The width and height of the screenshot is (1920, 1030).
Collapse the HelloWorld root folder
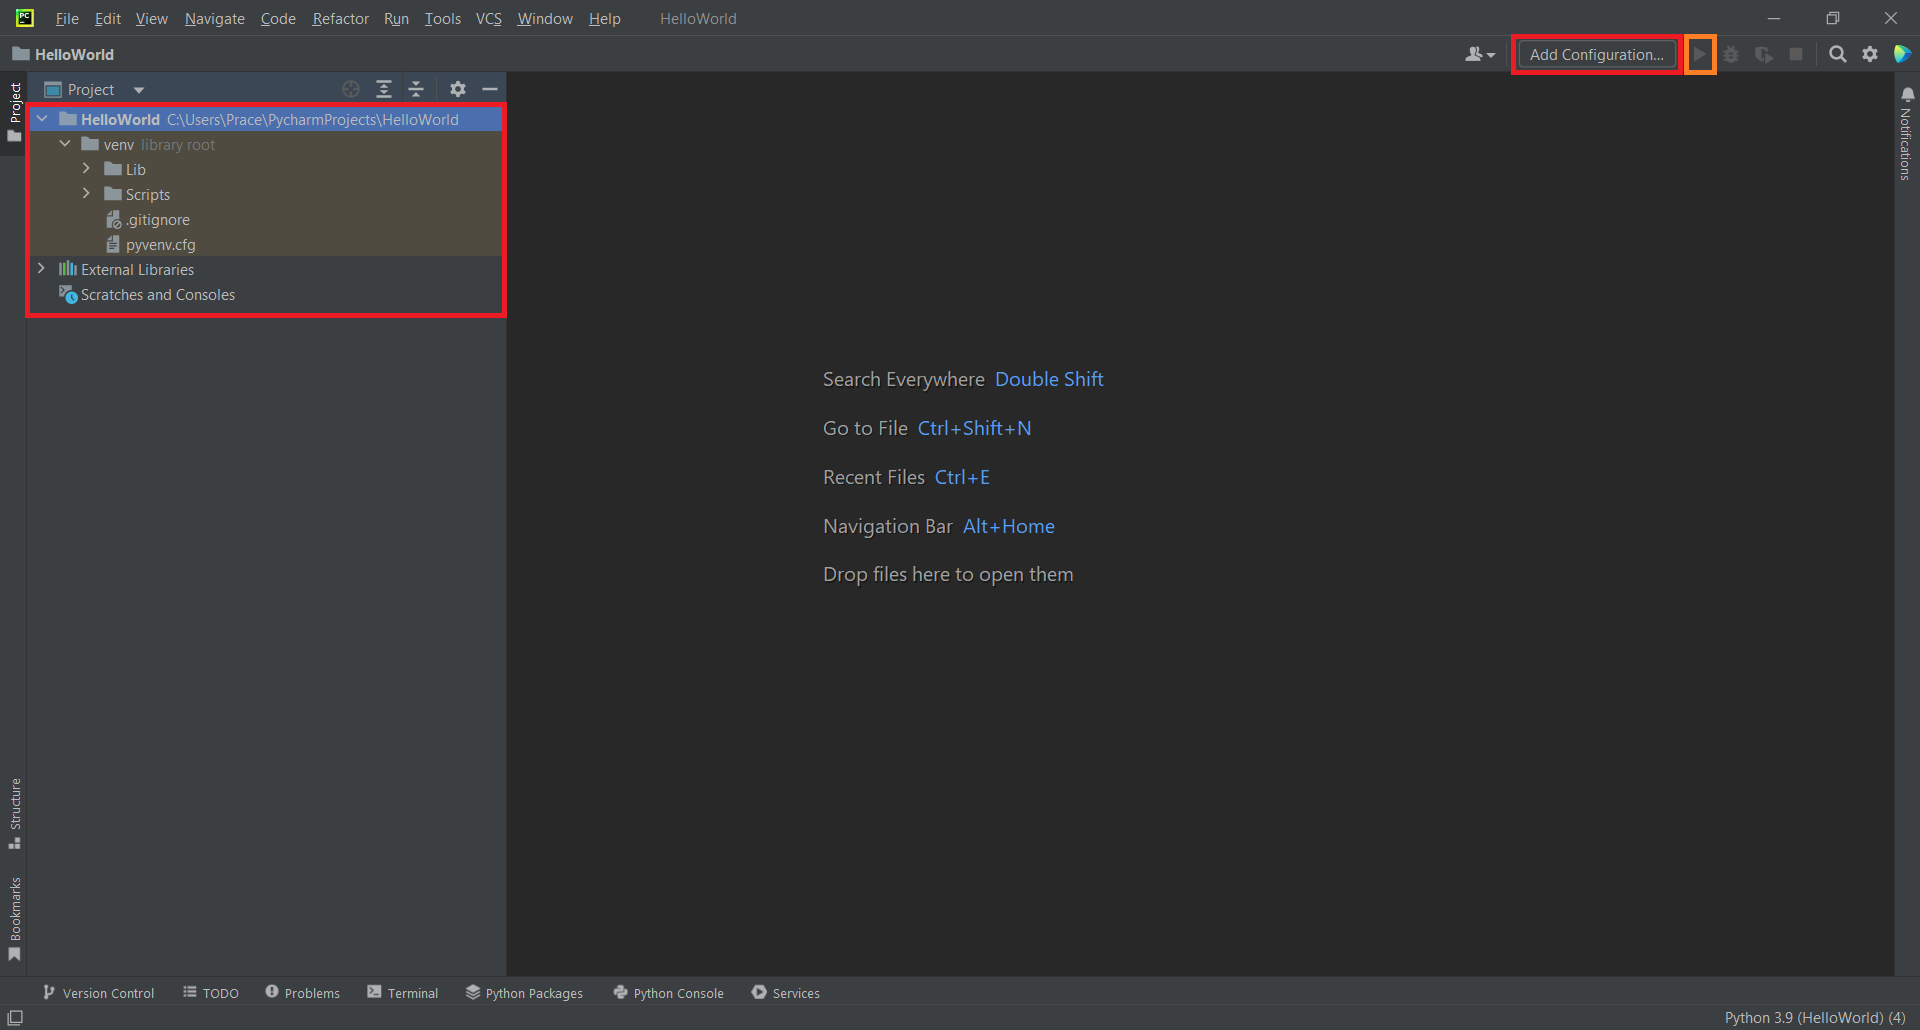[42, 119]
